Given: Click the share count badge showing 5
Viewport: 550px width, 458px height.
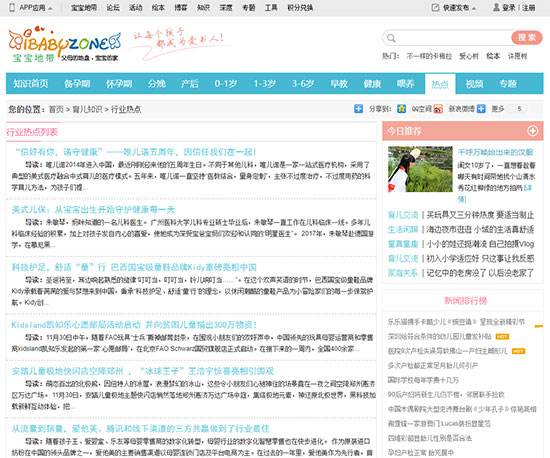Looking at the screenshot, I should 519,109.
